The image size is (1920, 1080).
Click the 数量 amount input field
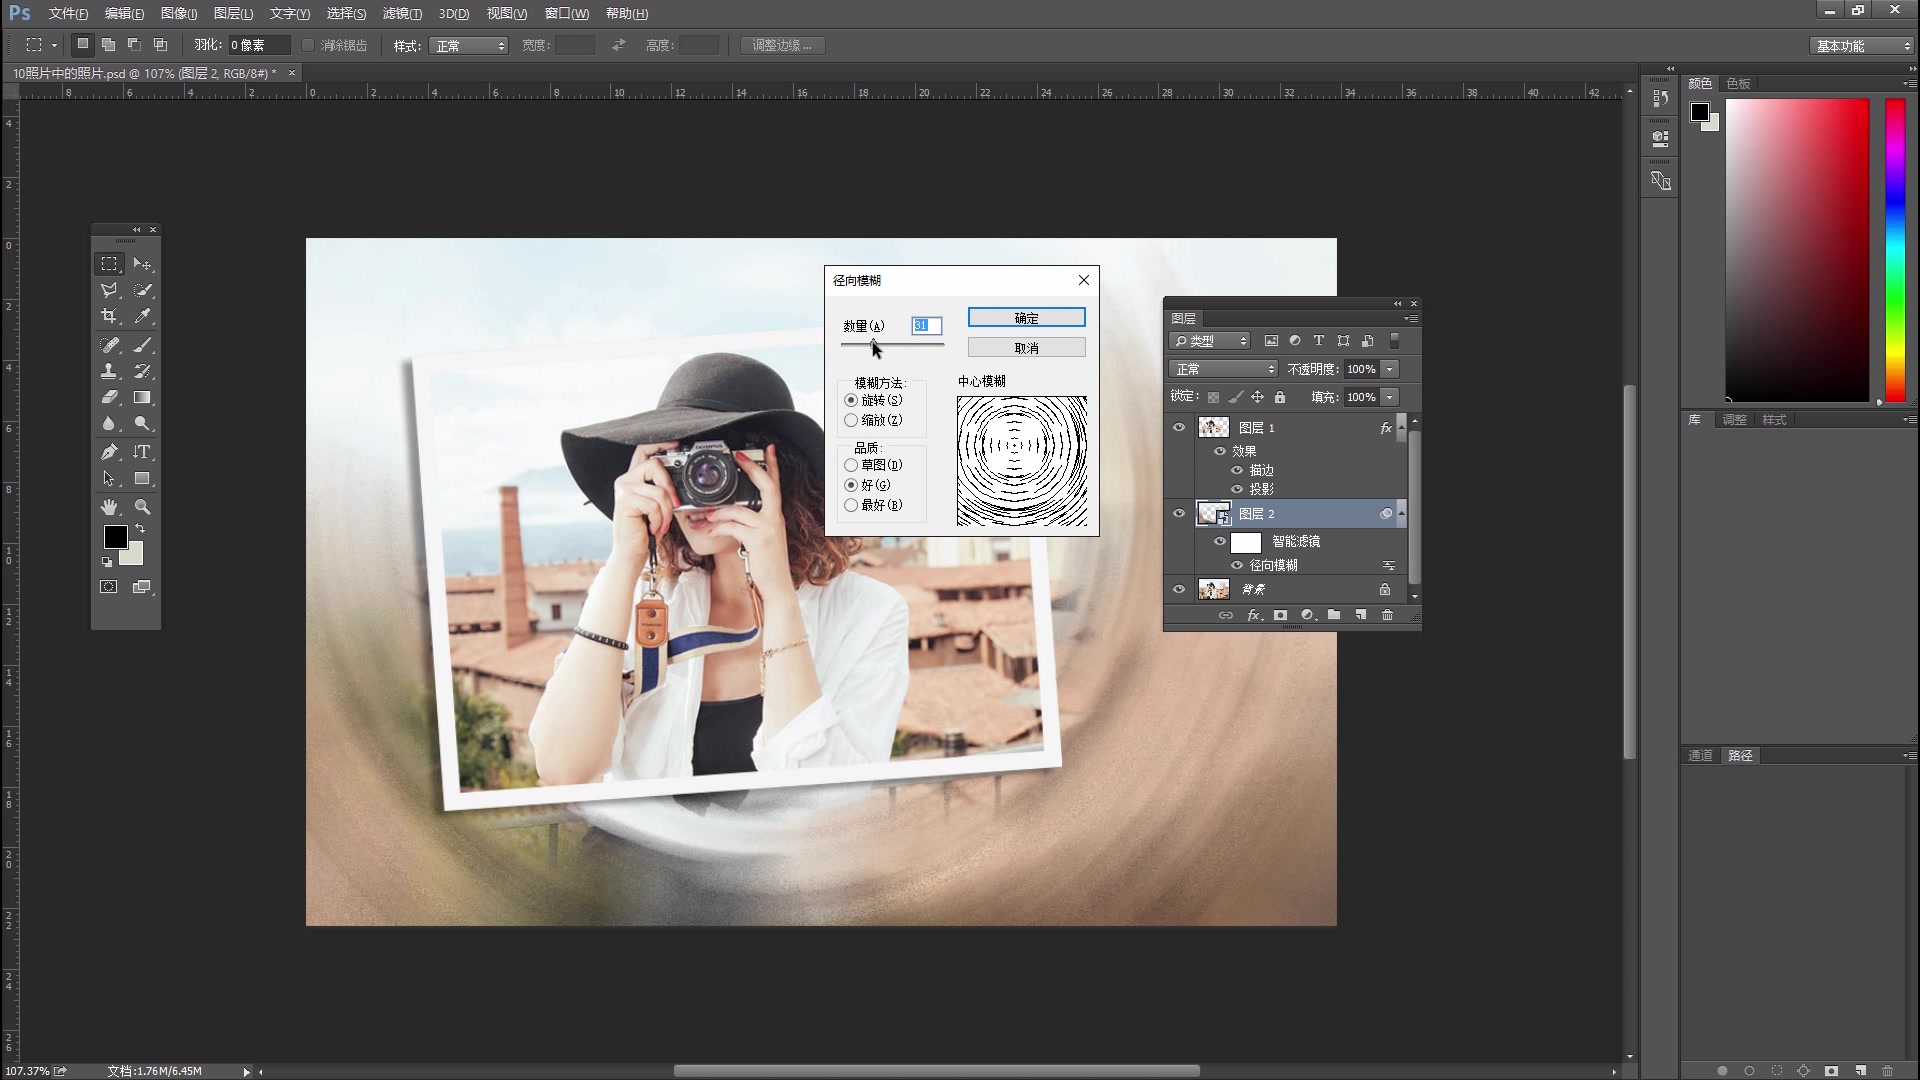tap(927, 326)
